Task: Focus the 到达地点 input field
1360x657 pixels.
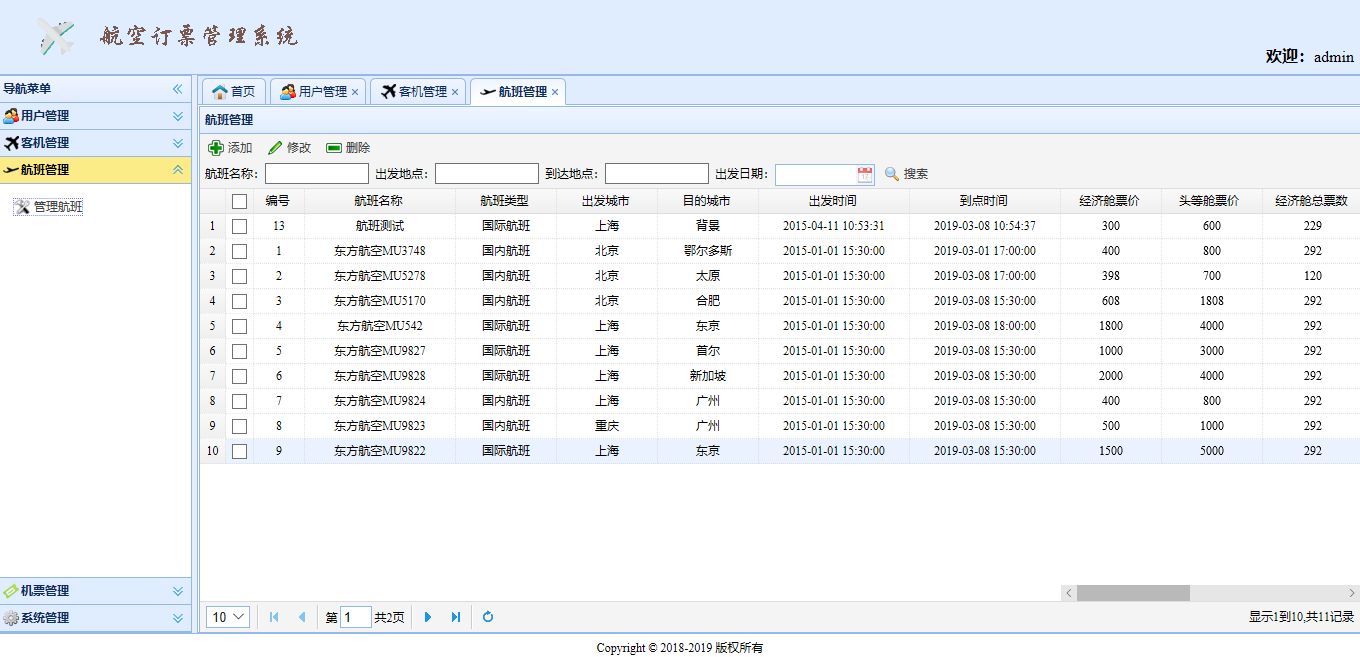Action: [x=657, y=174]
